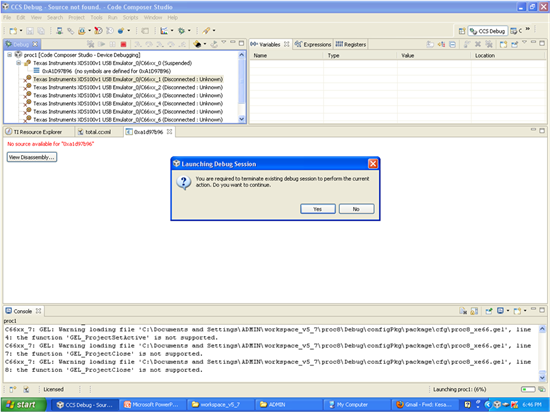Toggle Scroll Lock in Console toolbar

(474, 311)
